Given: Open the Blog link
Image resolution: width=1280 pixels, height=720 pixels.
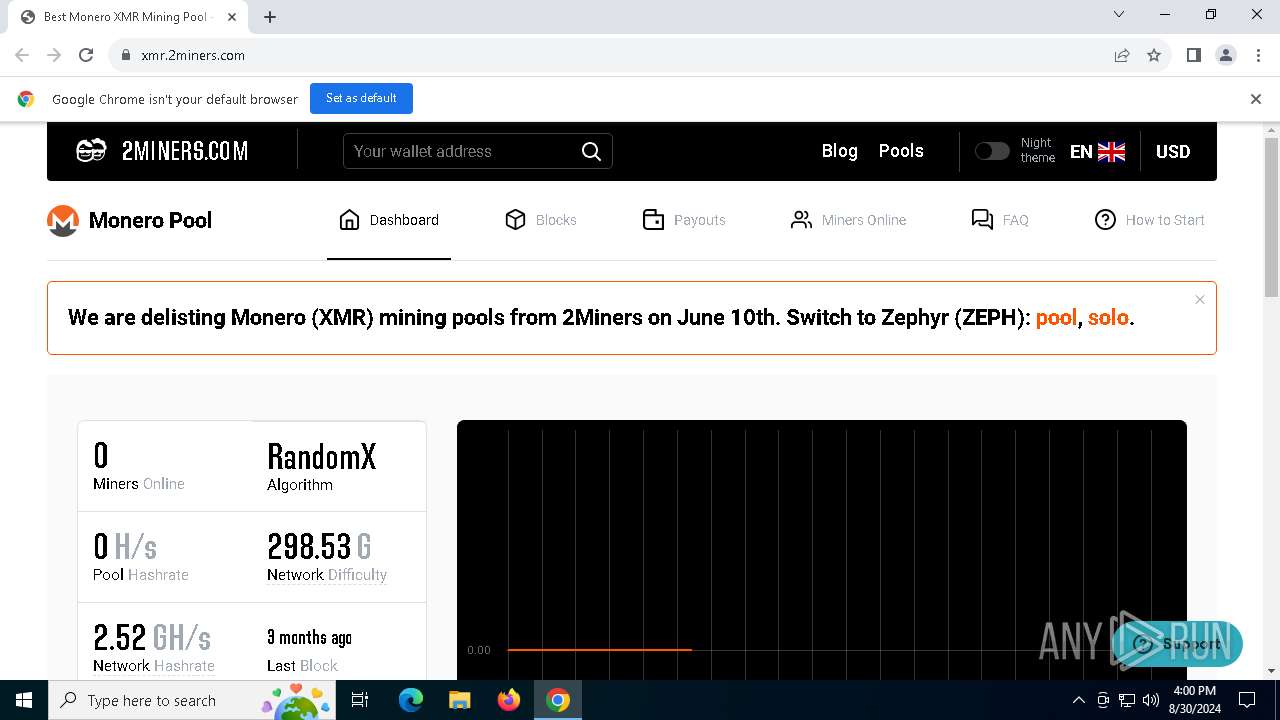Looking at the screenshot, I should (840, 151).
